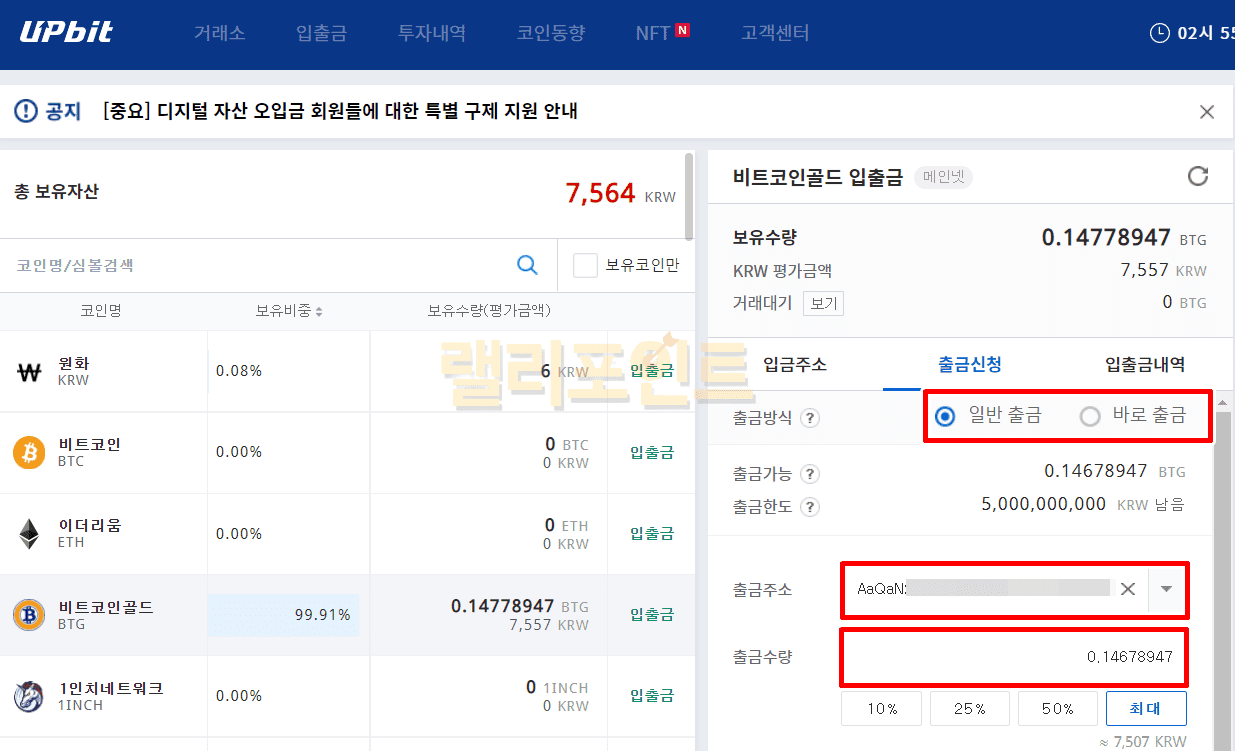Click the 10% amount button
This screenshot has width=1235, height=751.
click(x=882, y=709)
